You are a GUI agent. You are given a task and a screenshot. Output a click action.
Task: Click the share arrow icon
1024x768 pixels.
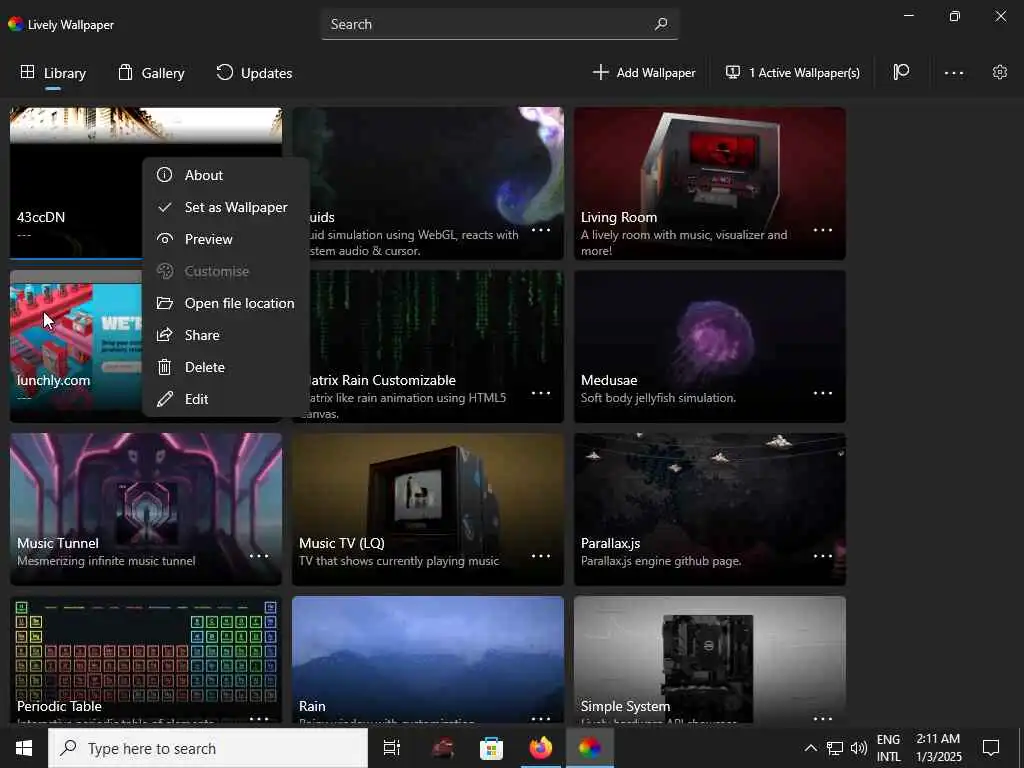[165, 334]
